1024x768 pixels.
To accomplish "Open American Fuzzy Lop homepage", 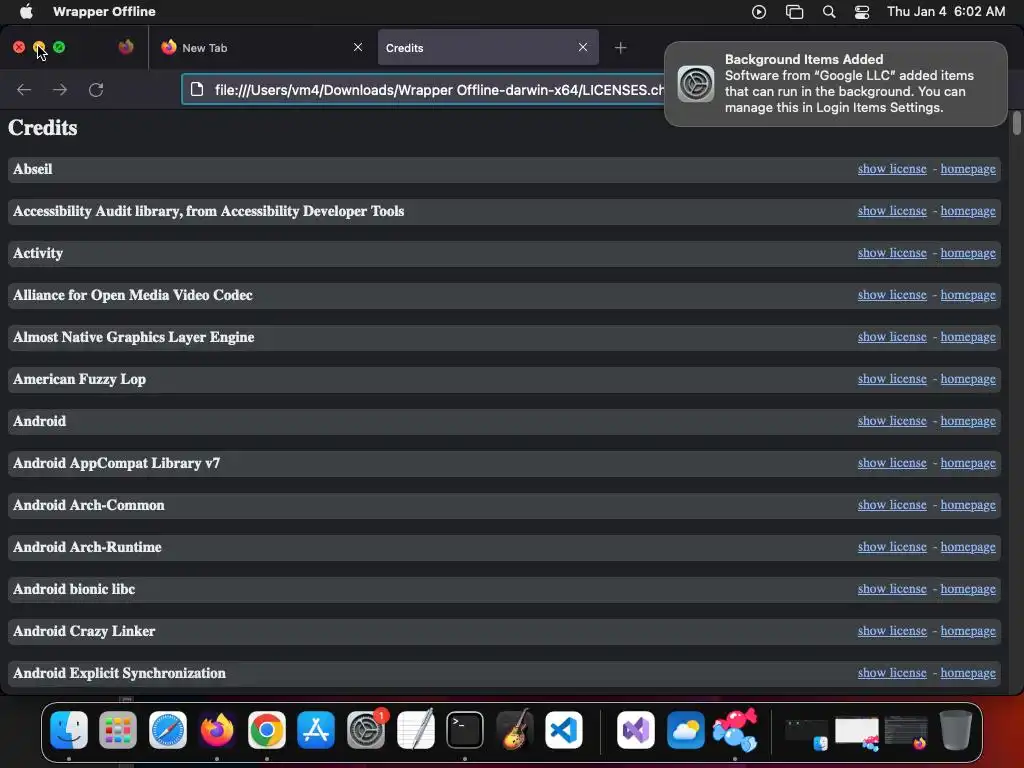I will (968, 378).
